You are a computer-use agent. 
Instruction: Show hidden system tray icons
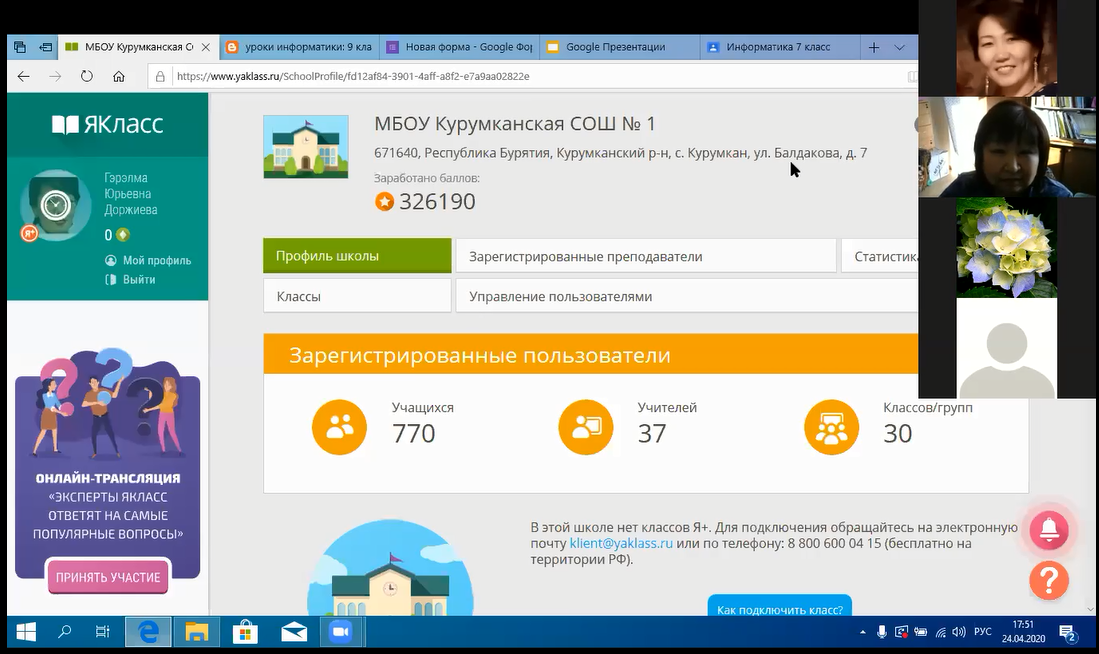coord(863,632)
